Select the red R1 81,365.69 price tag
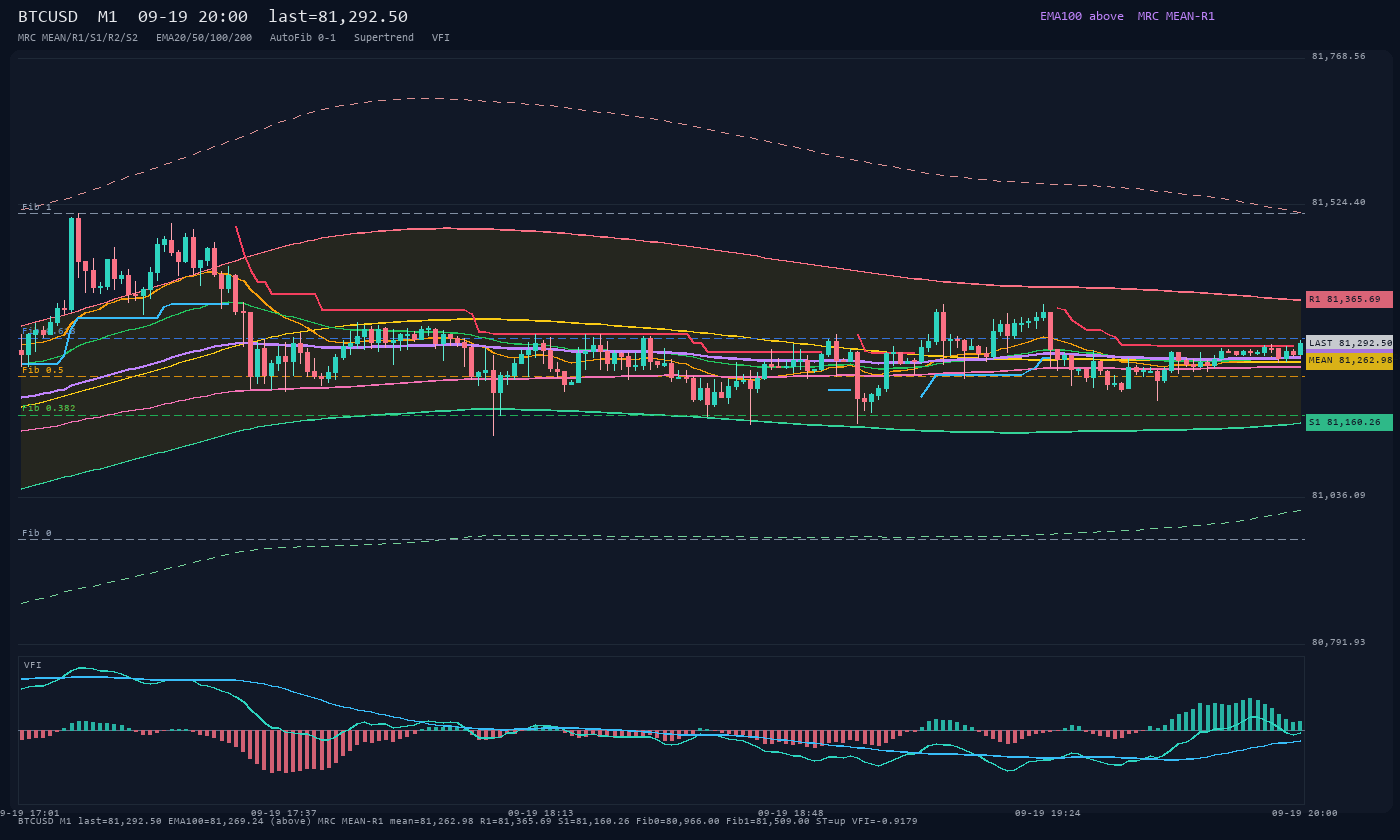Viewport: 1400px width, 840px height. coord(1349,299)
